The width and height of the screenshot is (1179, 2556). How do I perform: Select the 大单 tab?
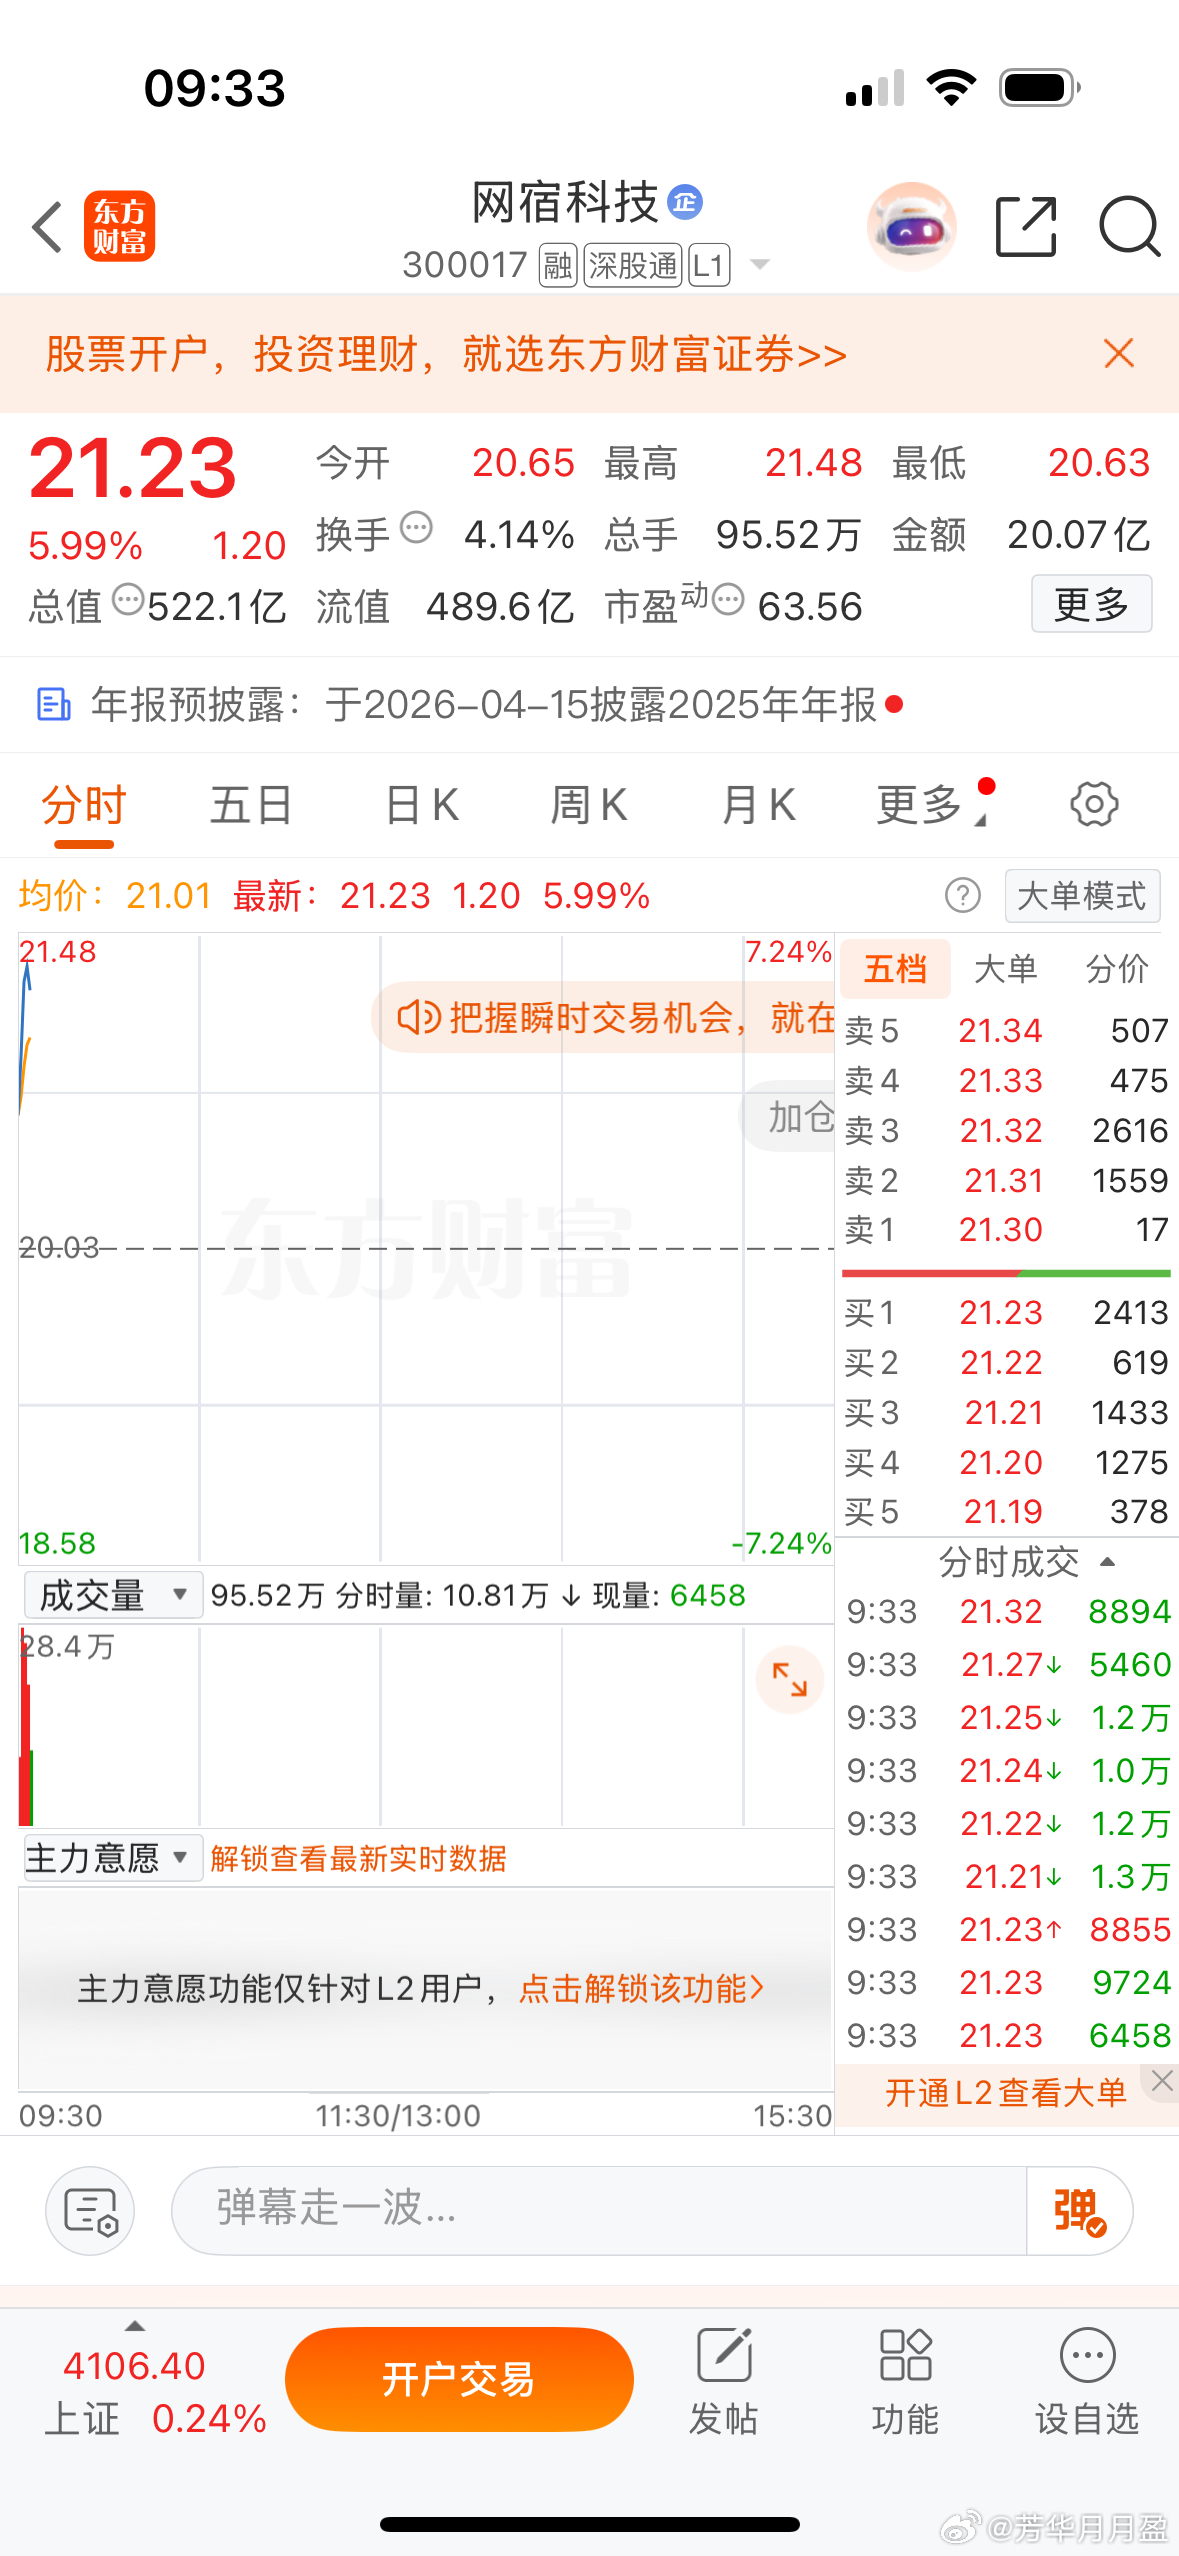coord(1005,969)
